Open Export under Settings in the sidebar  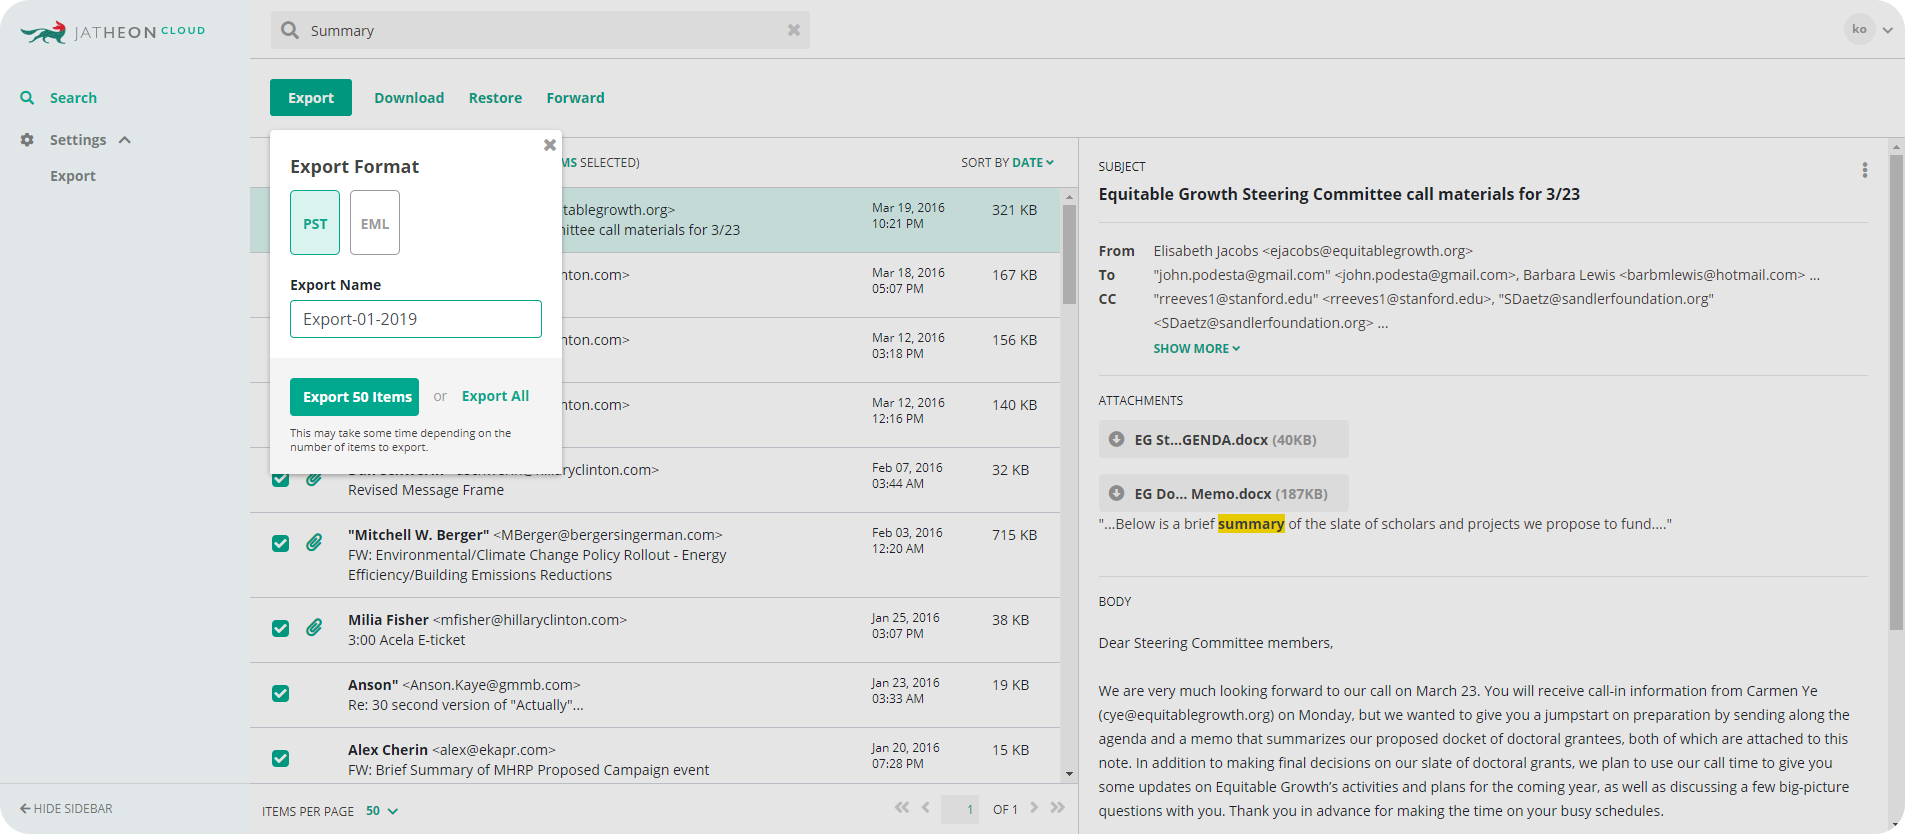73,176
